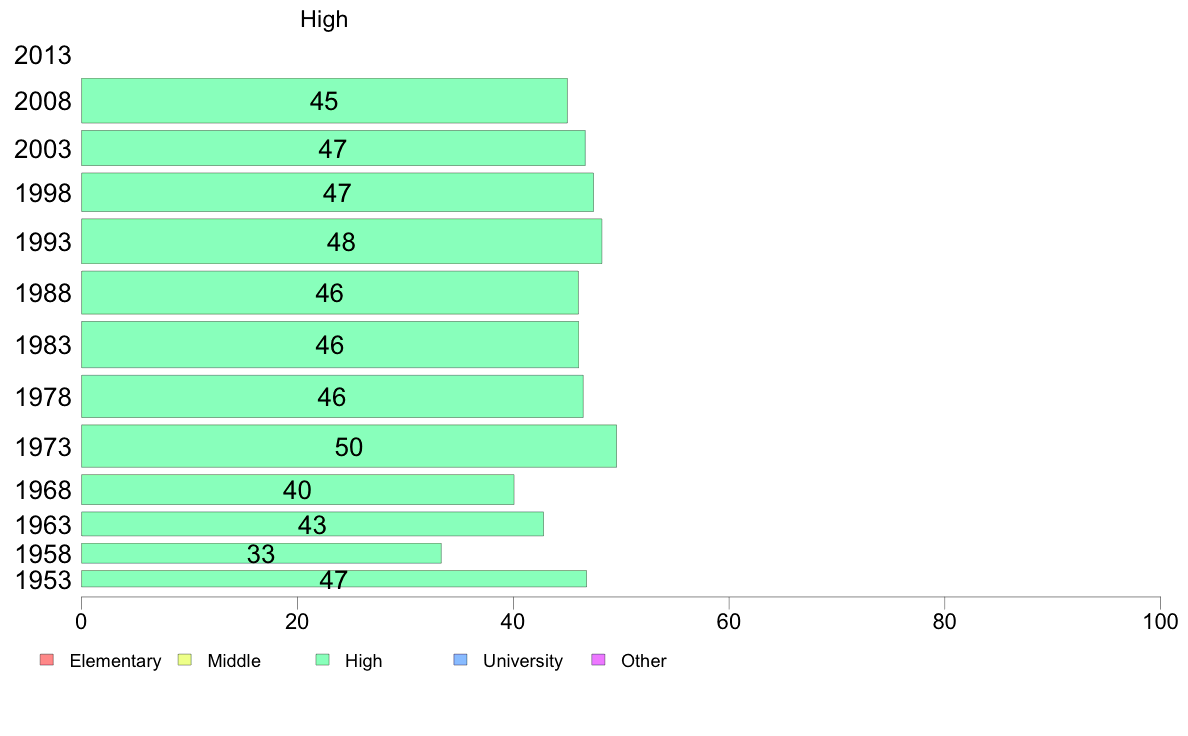Click the 1968 bar labeled 40
The width and height of the screenshot is (1188, 736).
coord(298,490)
